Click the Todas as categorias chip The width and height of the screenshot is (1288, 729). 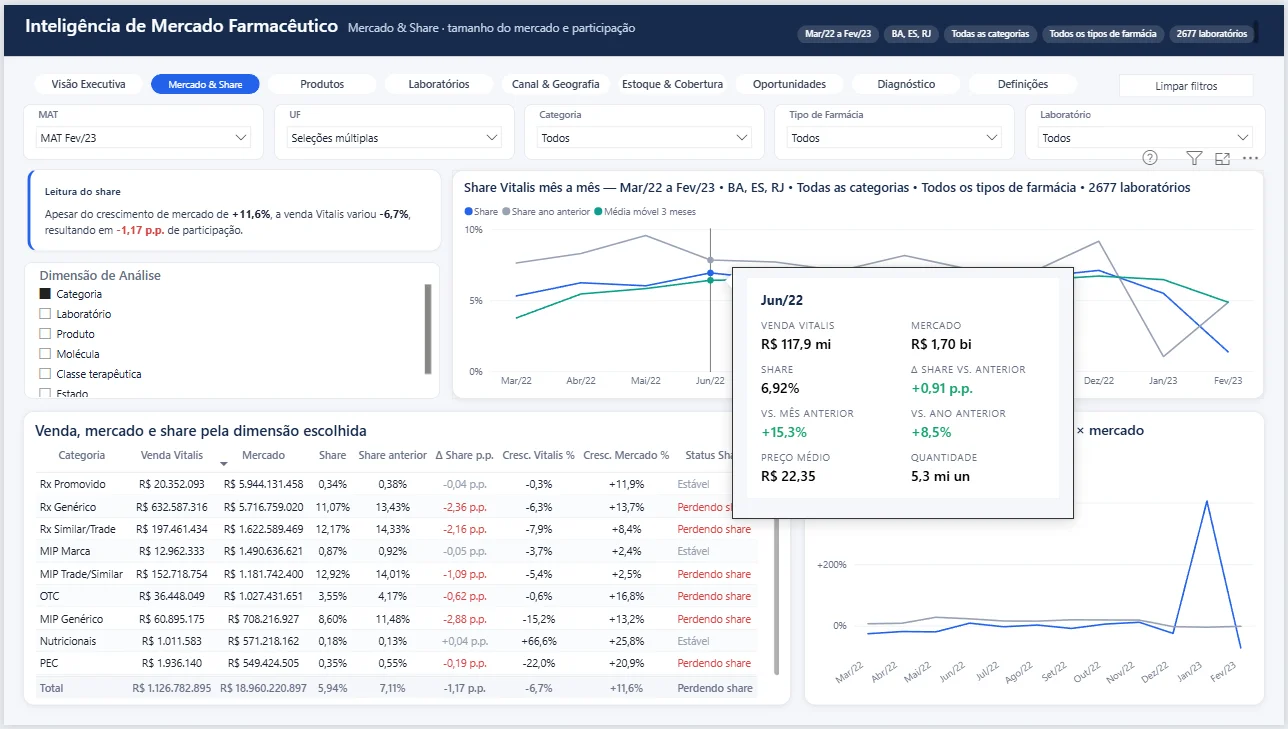pos(990,34)
